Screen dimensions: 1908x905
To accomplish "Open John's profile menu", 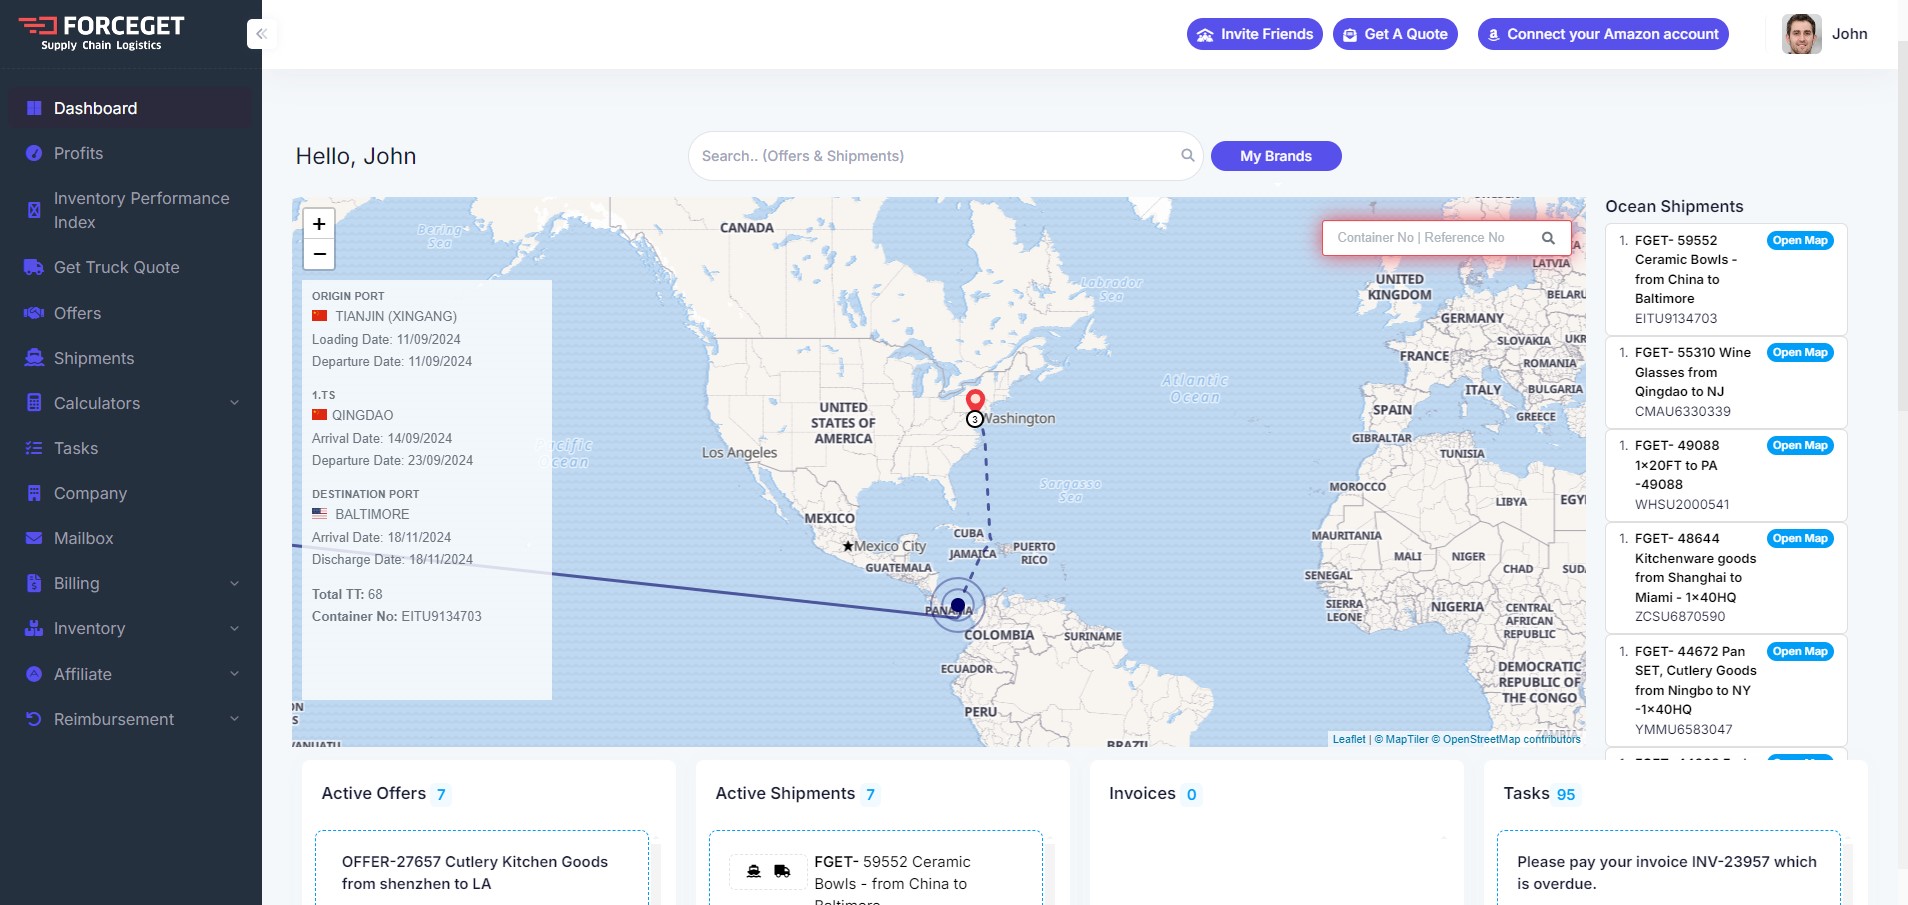I will point(1825,33).
